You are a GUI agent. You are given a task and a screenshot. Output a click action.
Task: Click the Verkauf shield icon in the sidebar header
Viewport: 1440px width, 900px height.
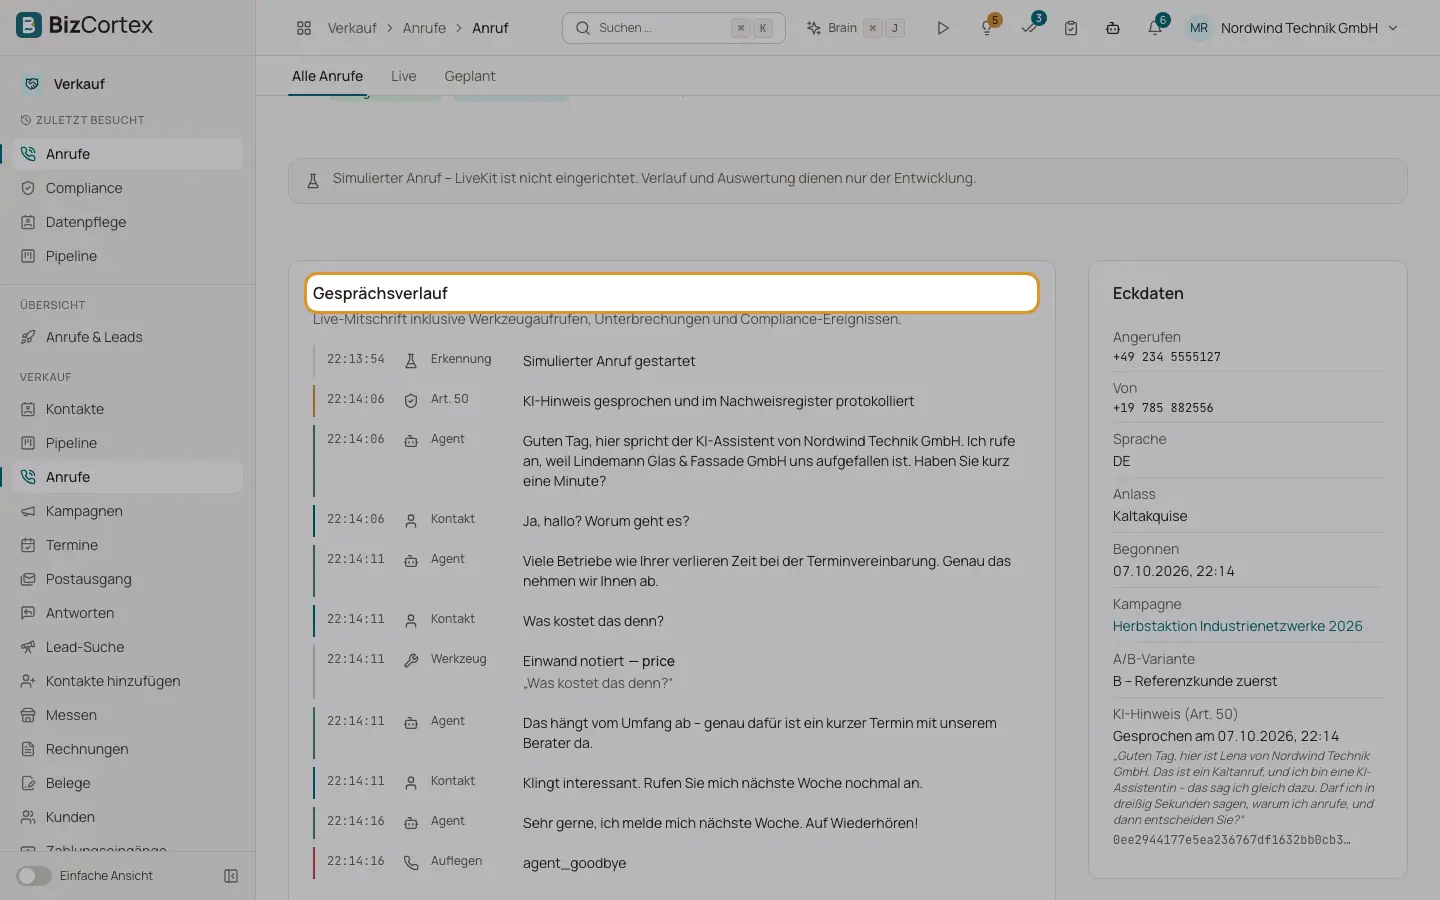tap(32, 84)
